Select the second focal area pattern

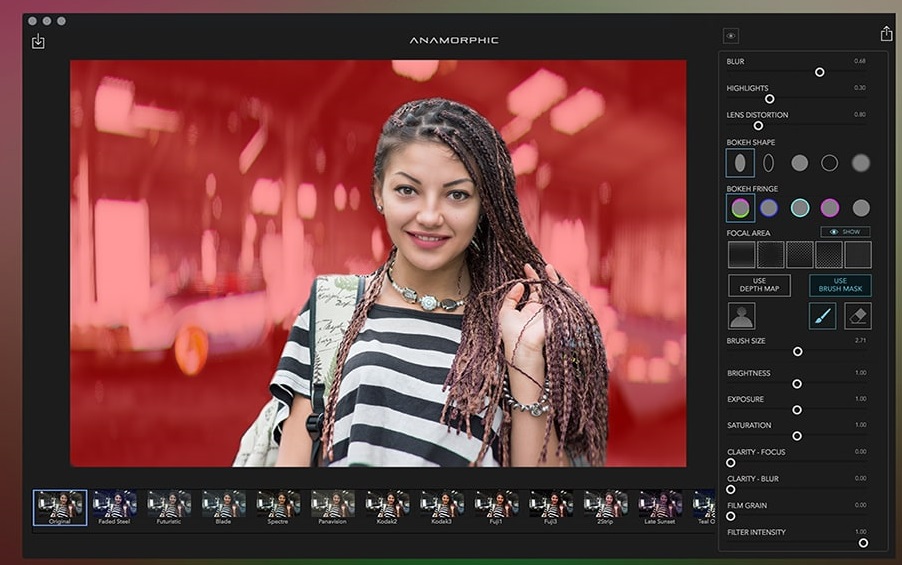coord(771,254)
